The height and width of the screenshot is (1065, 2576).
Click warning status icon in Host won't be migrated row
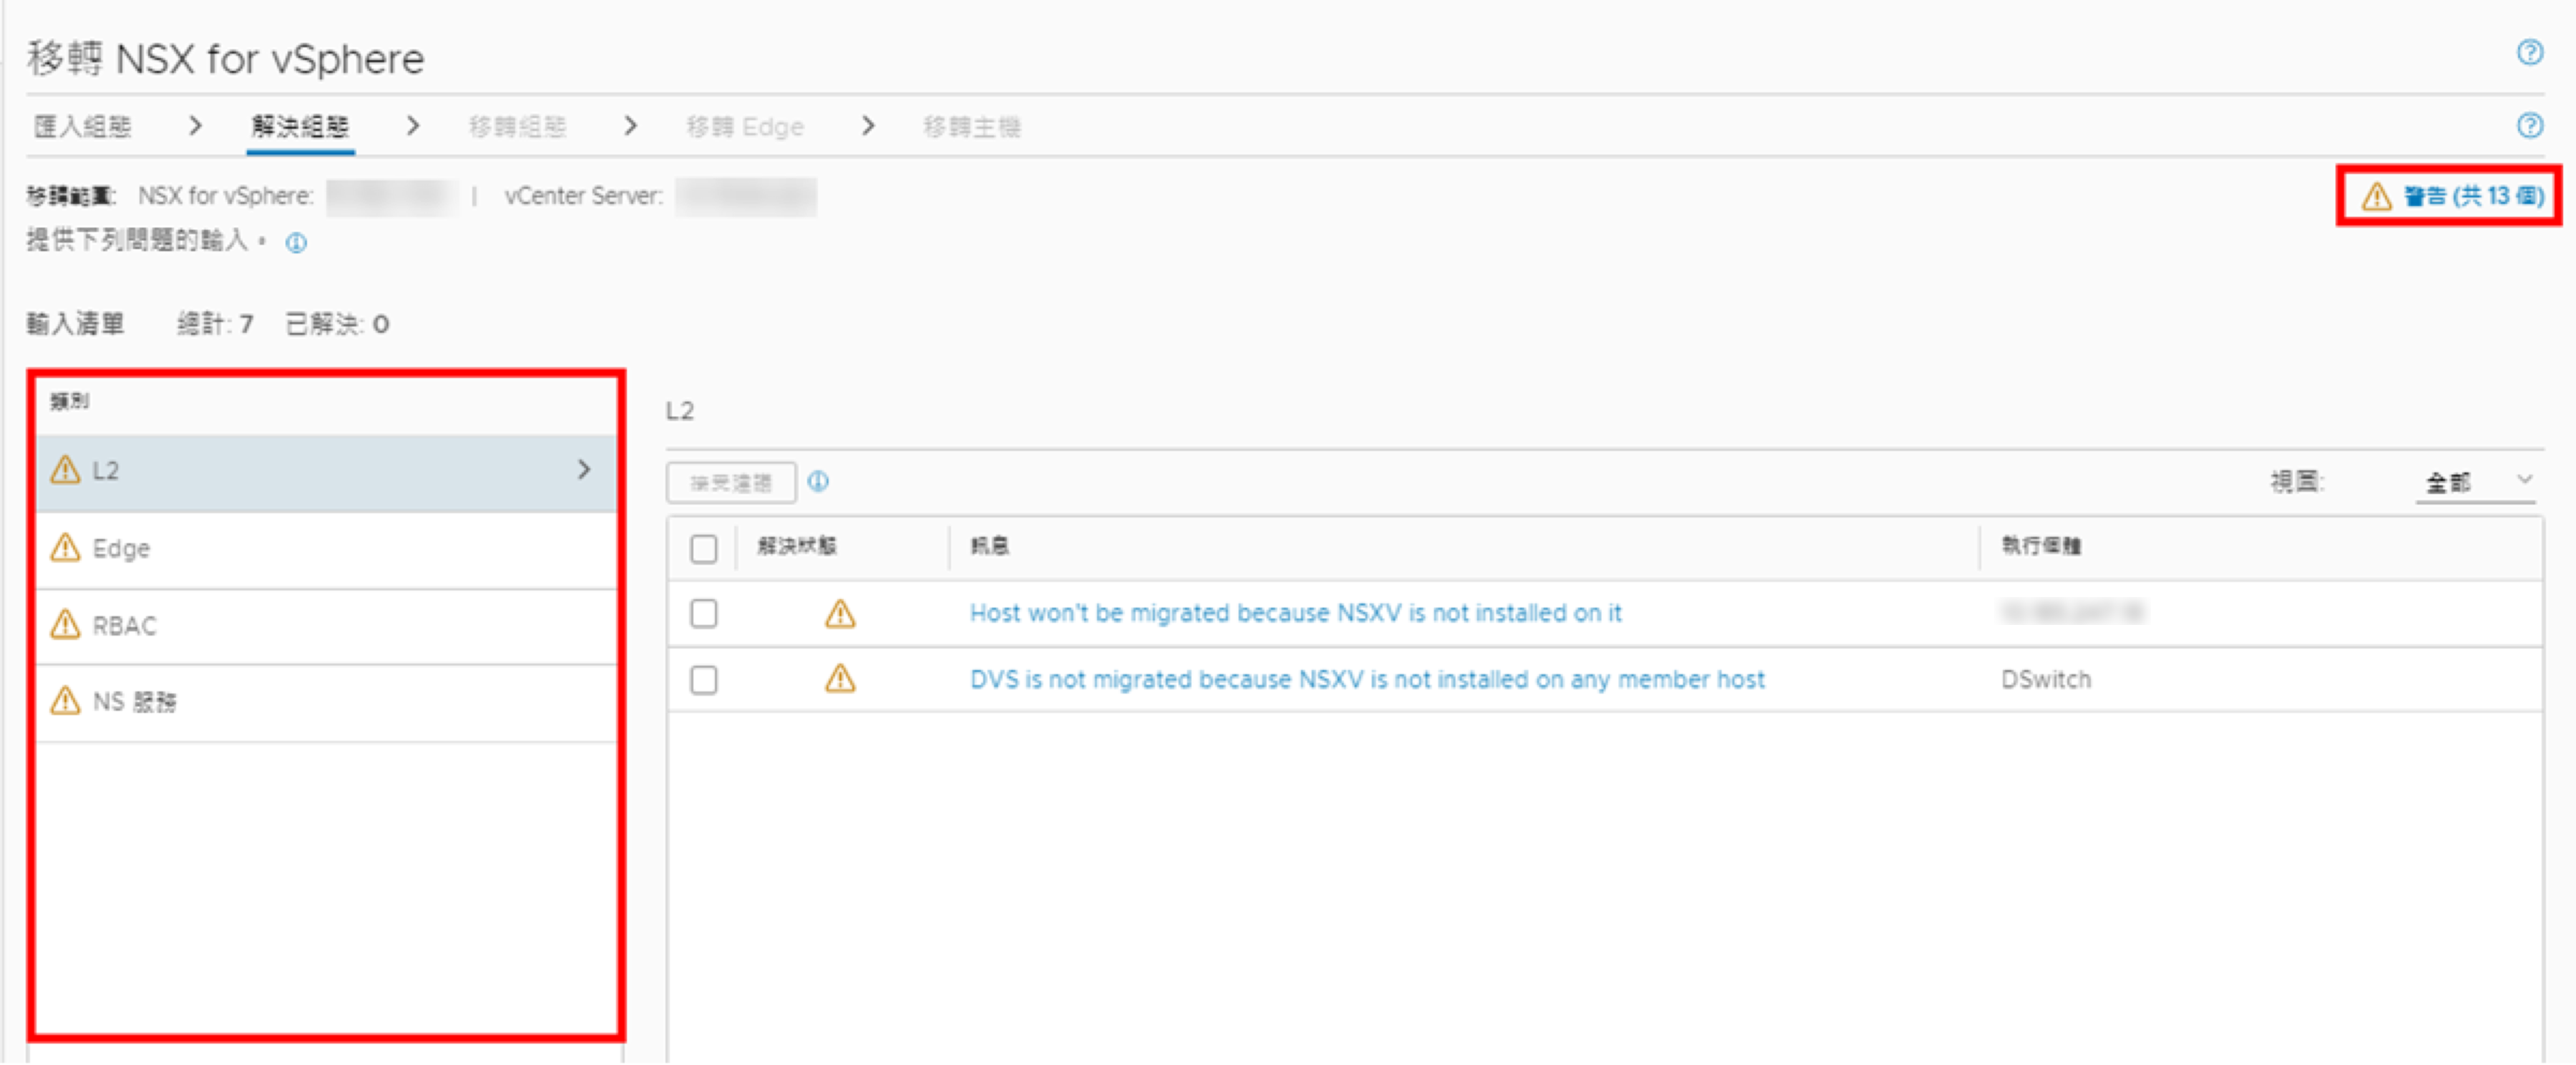point(840,613)
